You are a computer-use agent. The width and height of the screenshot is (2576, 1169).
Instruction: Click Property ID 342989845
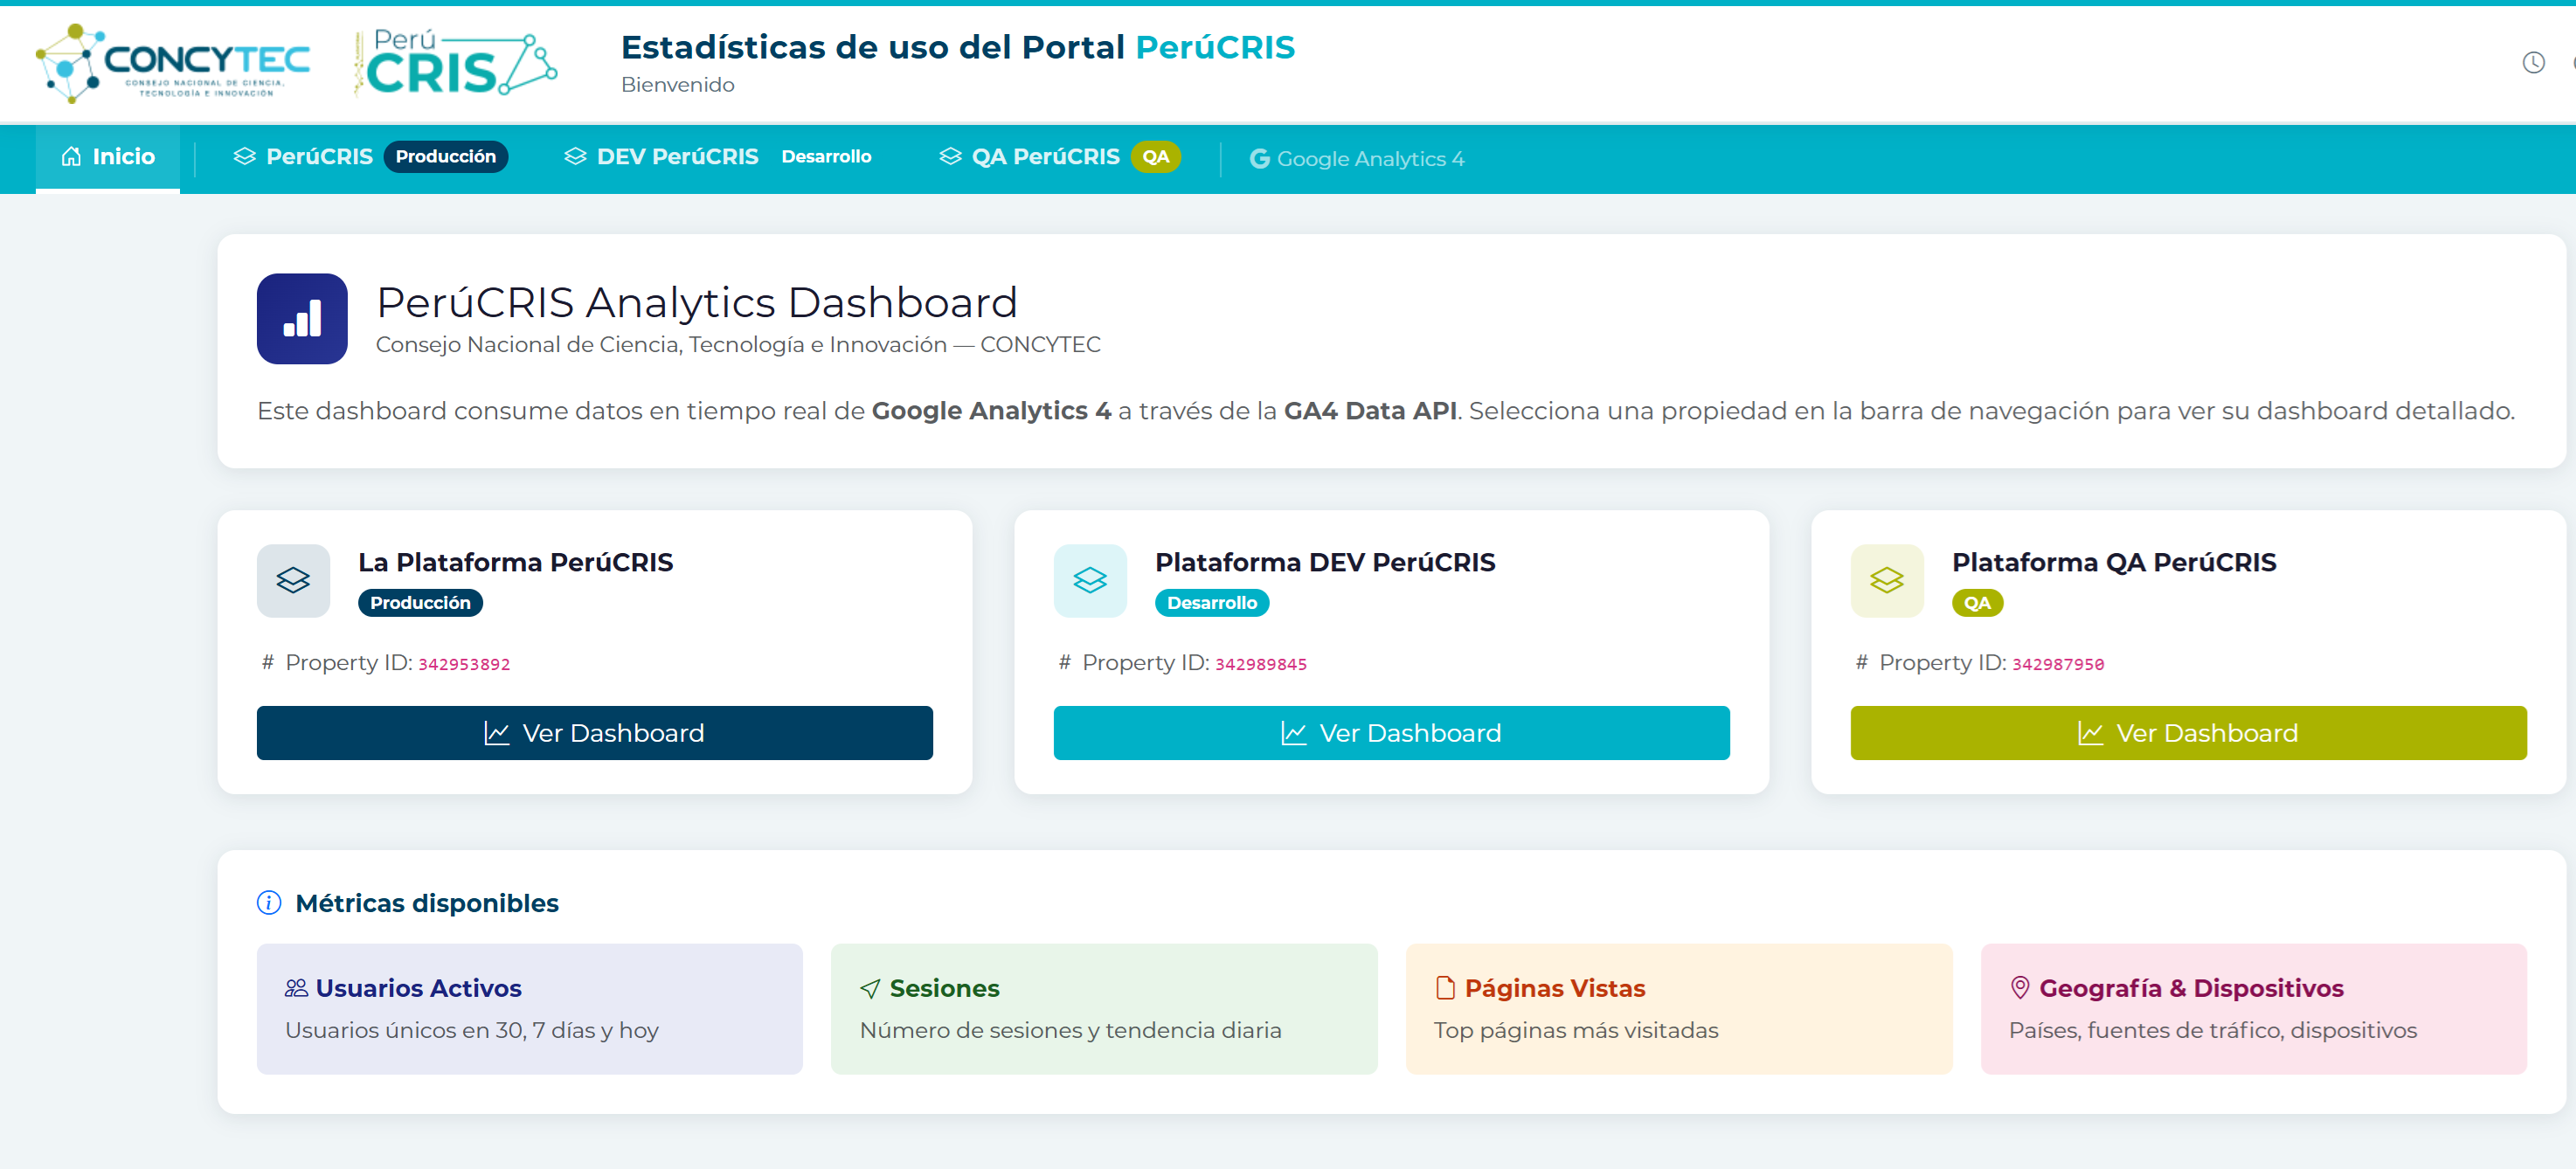point(1261,665)
